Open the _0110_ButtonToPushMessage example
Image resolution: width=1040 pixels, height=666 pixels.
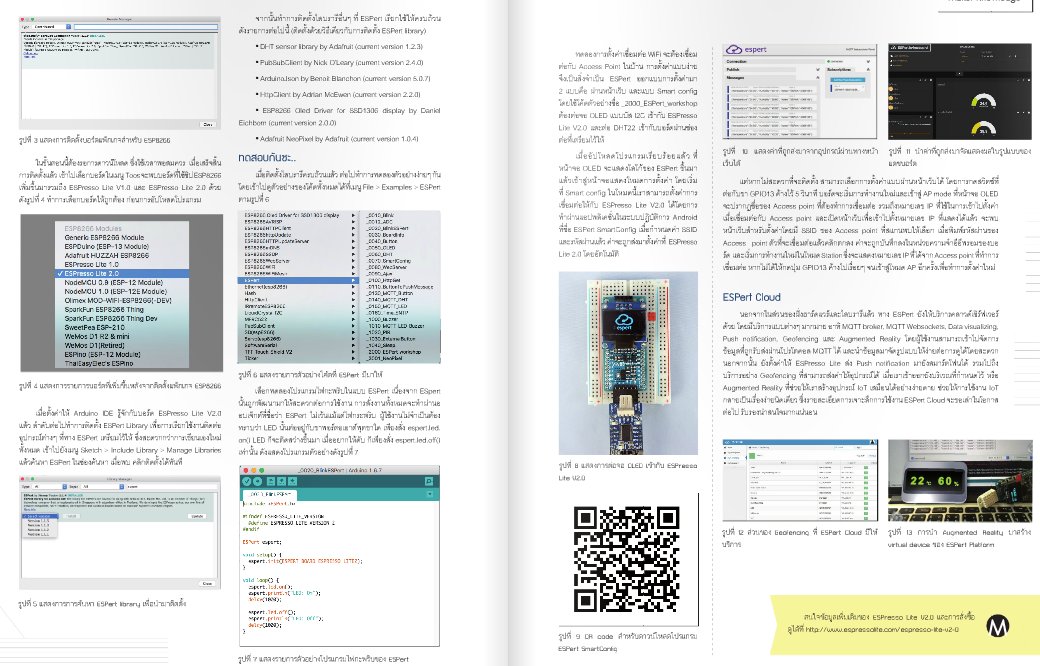pyautogui.click(x=400, y=287)
